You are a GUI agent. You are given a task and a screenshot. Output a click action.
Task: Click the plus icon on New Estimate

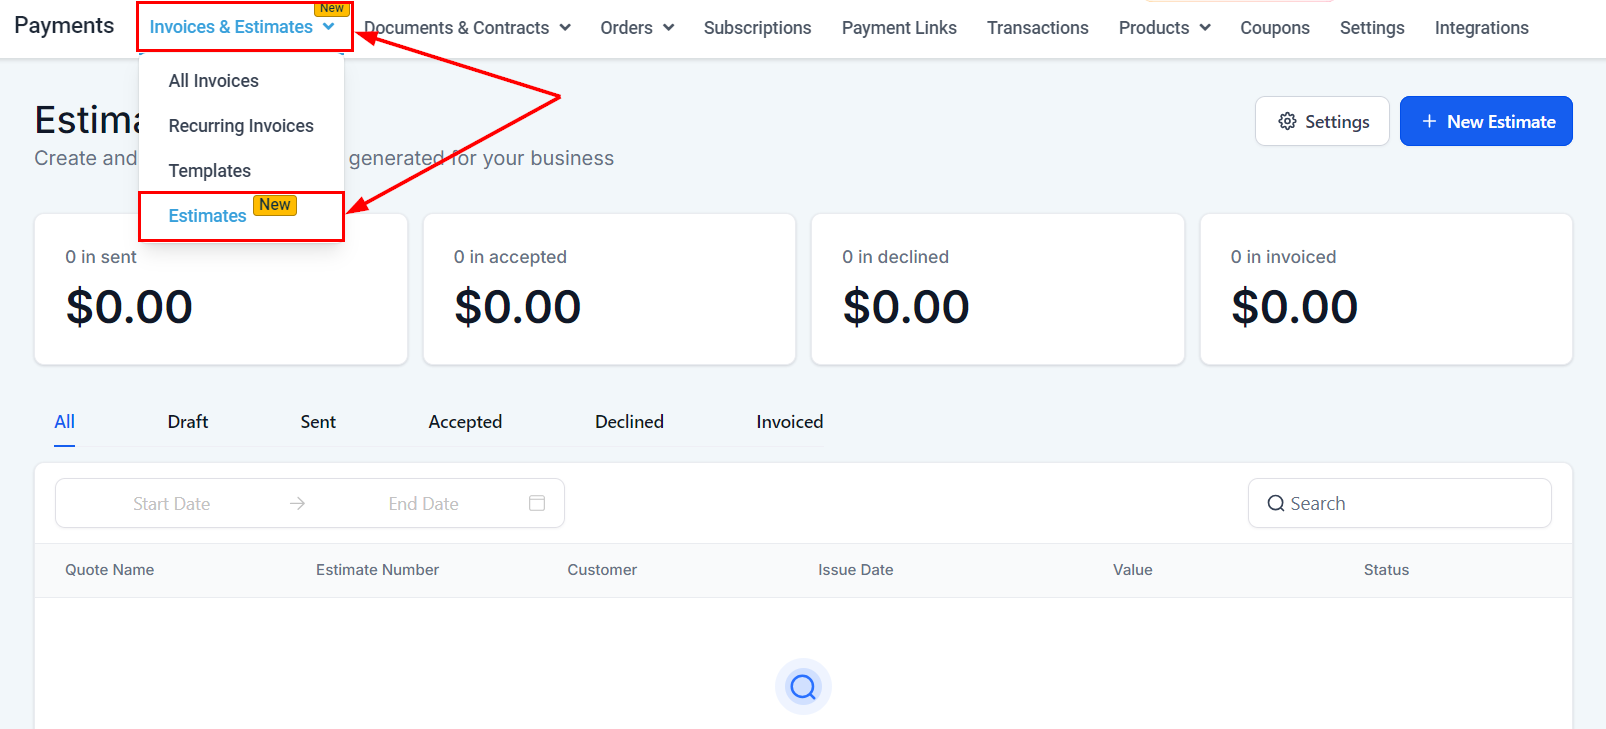pyautogui.click(x=1429, y=121)
